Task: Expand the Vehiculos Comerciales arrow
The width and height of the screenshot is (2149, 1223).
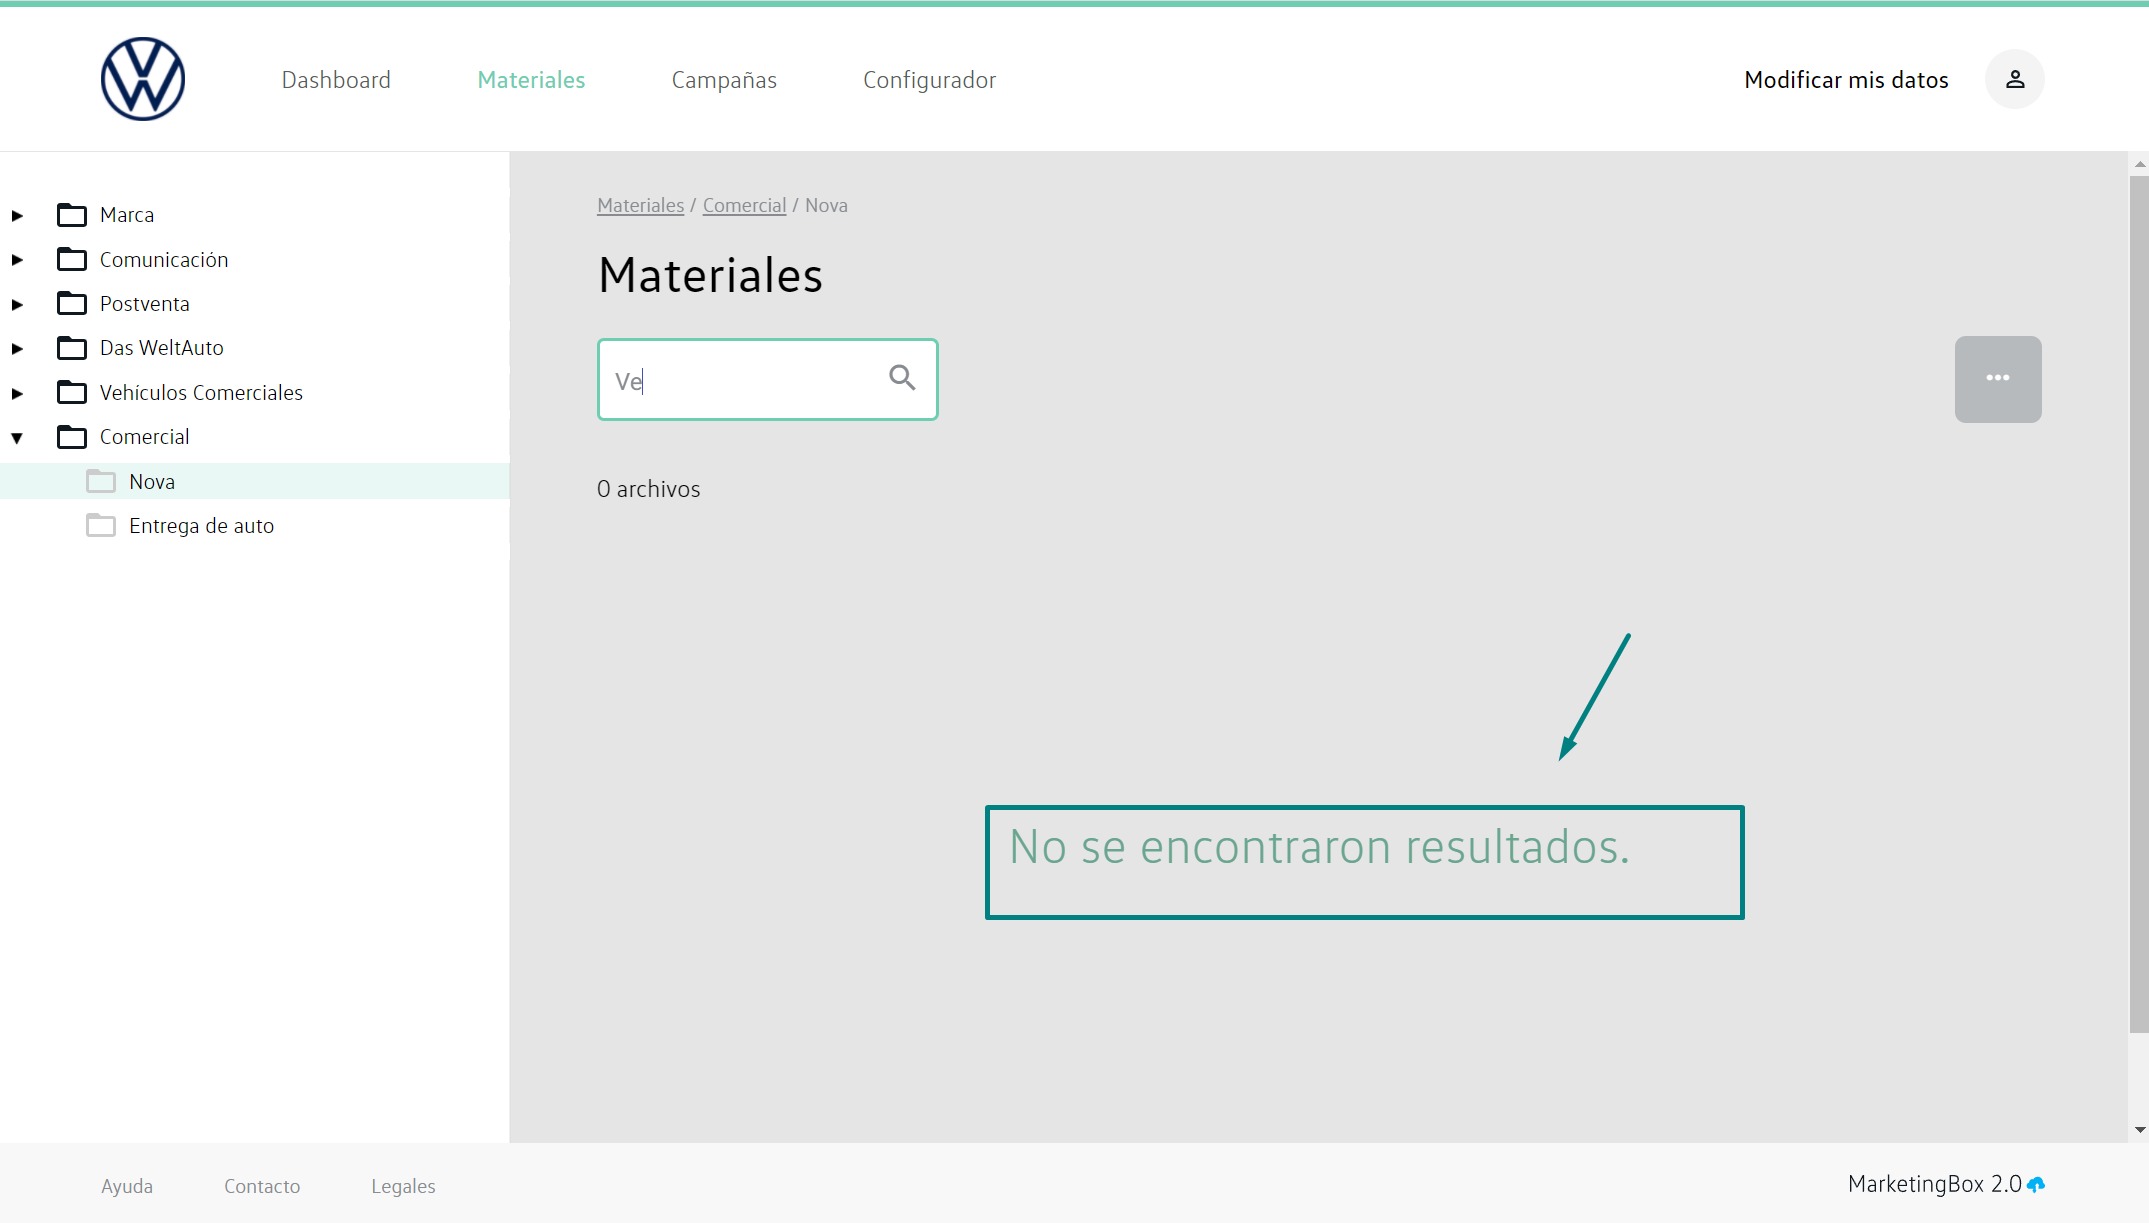Action: click(17, 393)
